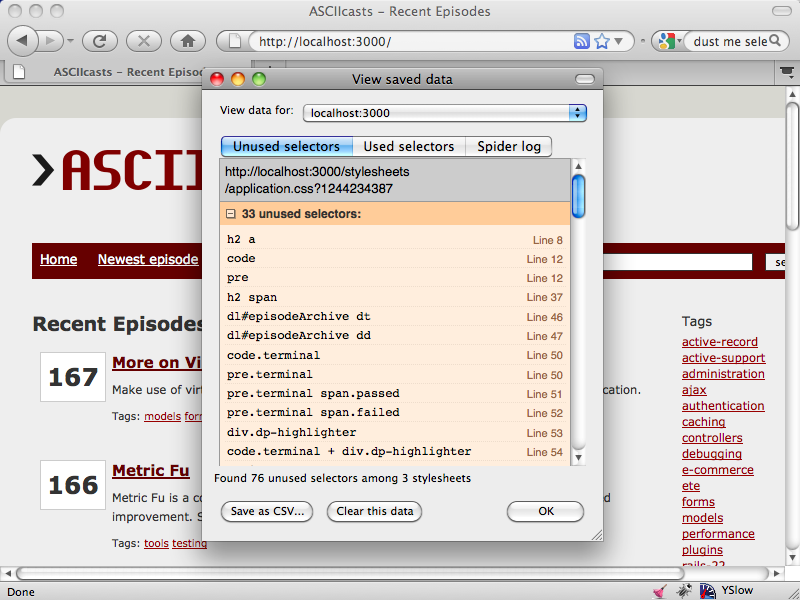Select the 'pre.terminal span.passed' selector row
800x600 pixels.
tap(395, 393)
